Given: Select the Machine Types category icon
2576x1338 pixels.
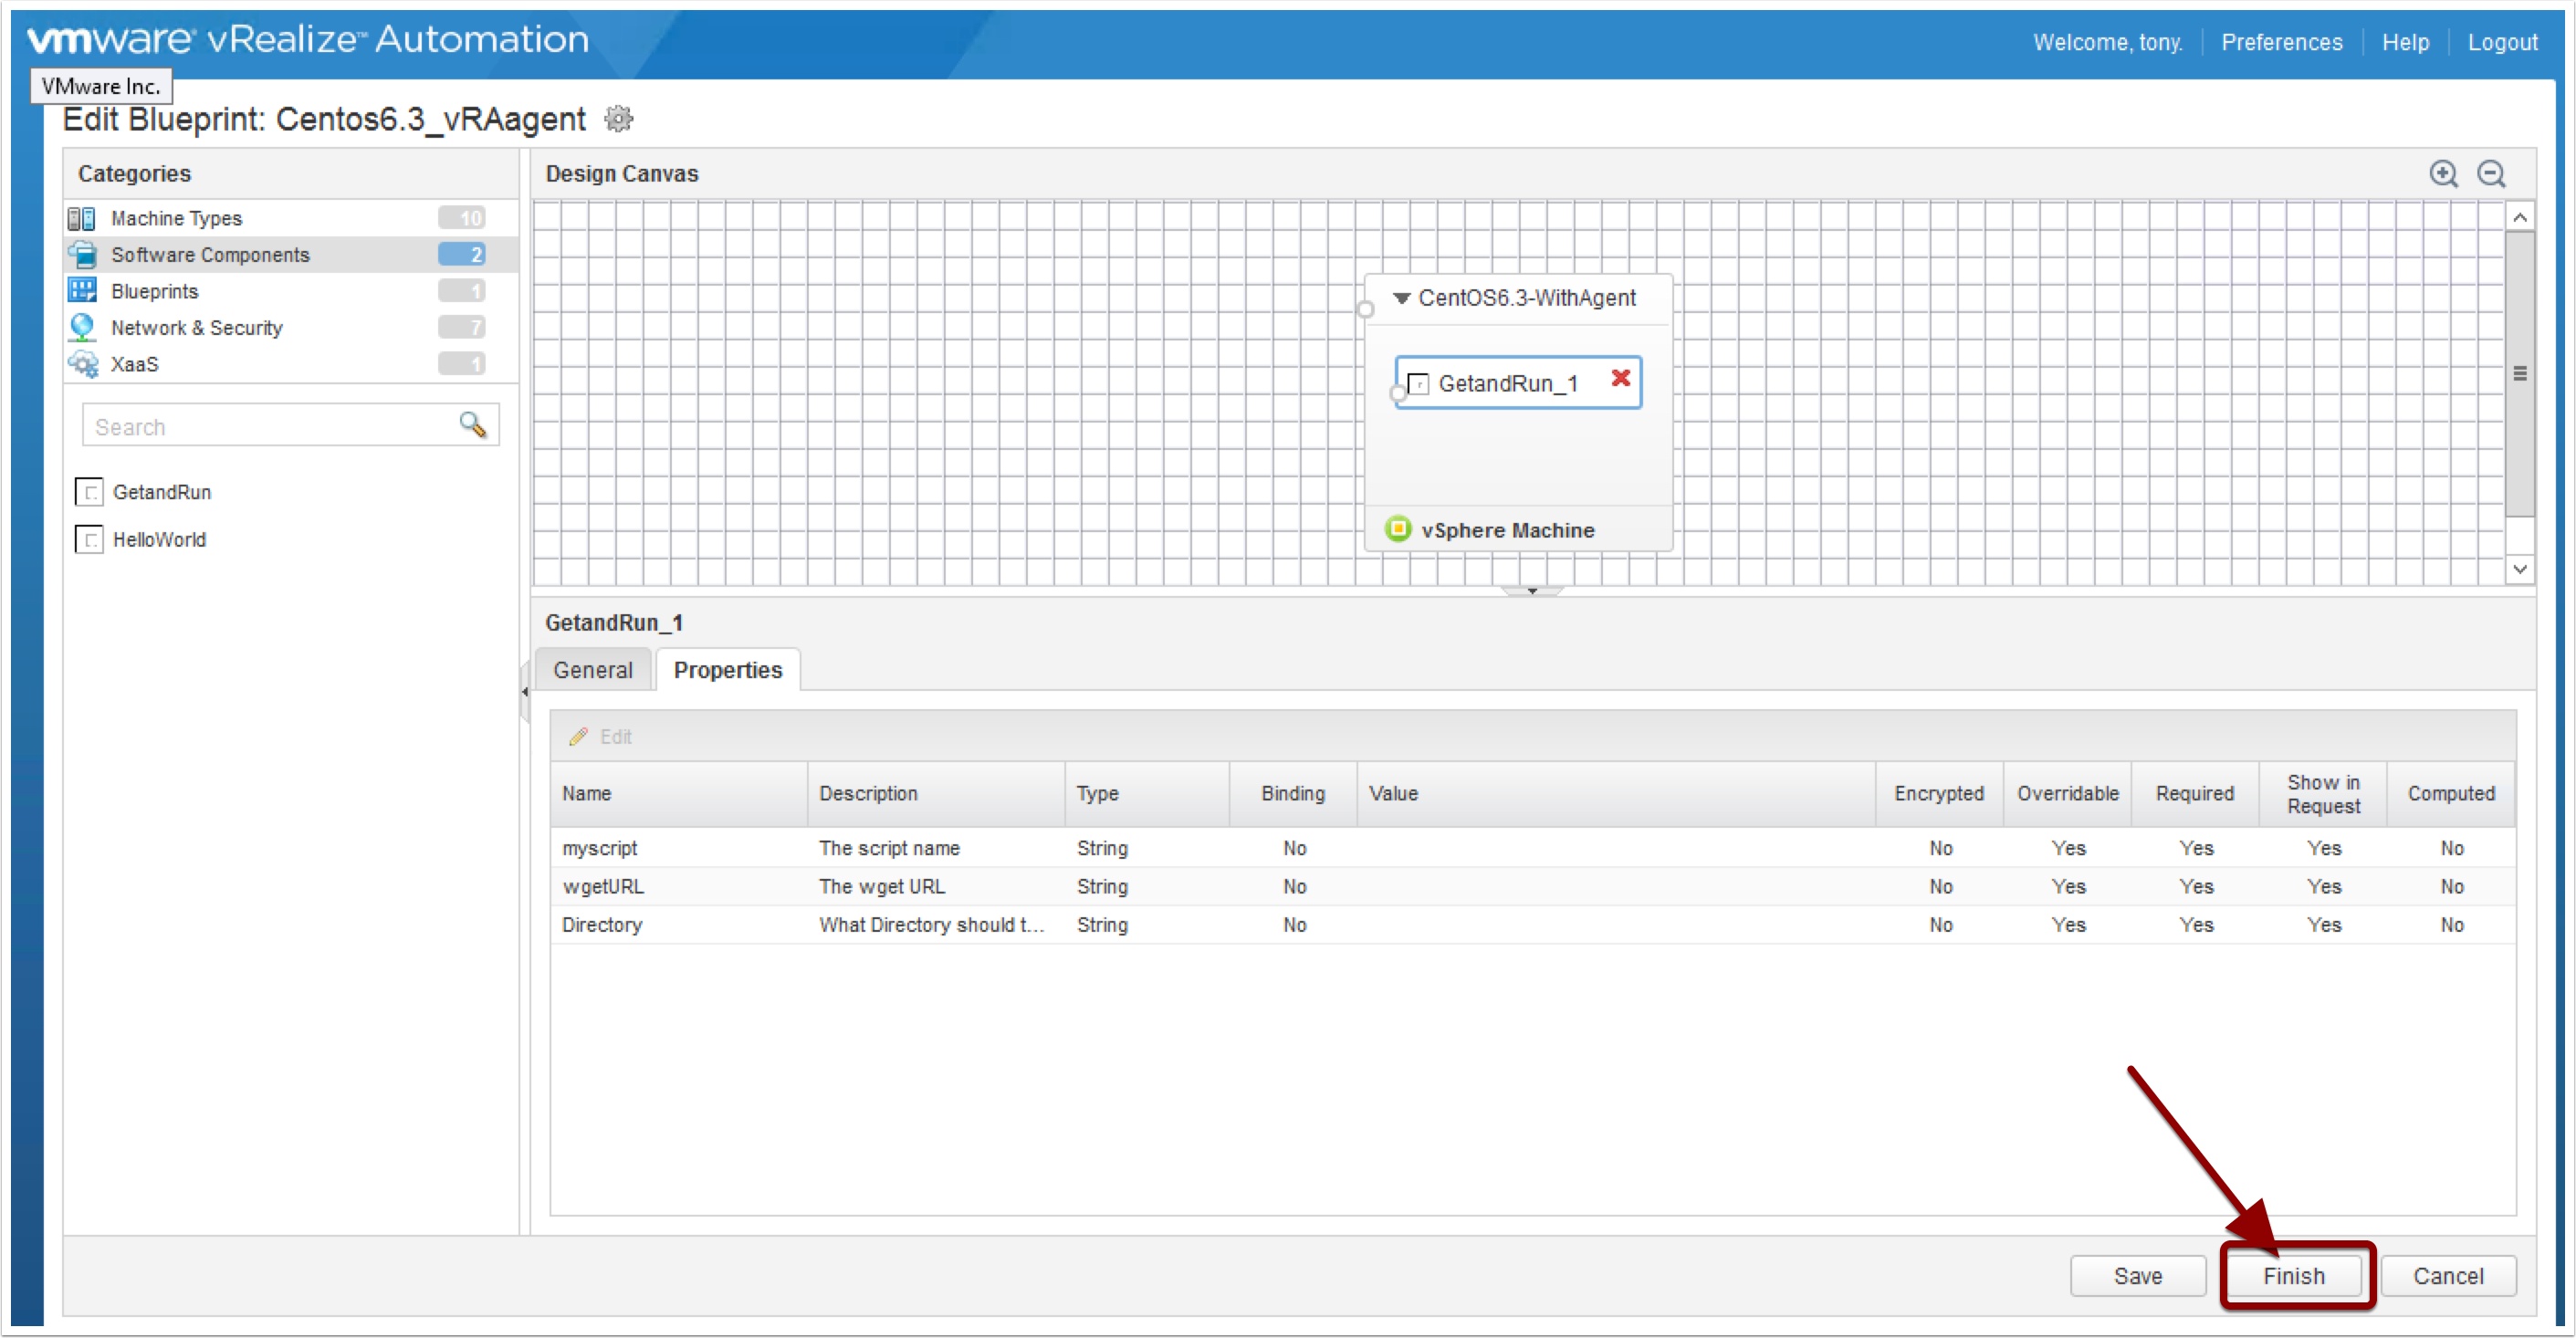Looking at the screenshot, I should click(x=82, y=218).
